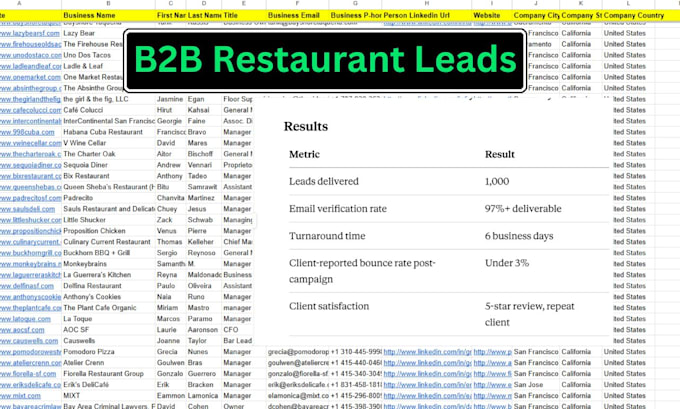Open the www.lazybearsf.com link
Screen dimensions: 680x409
tap(29, 33)
